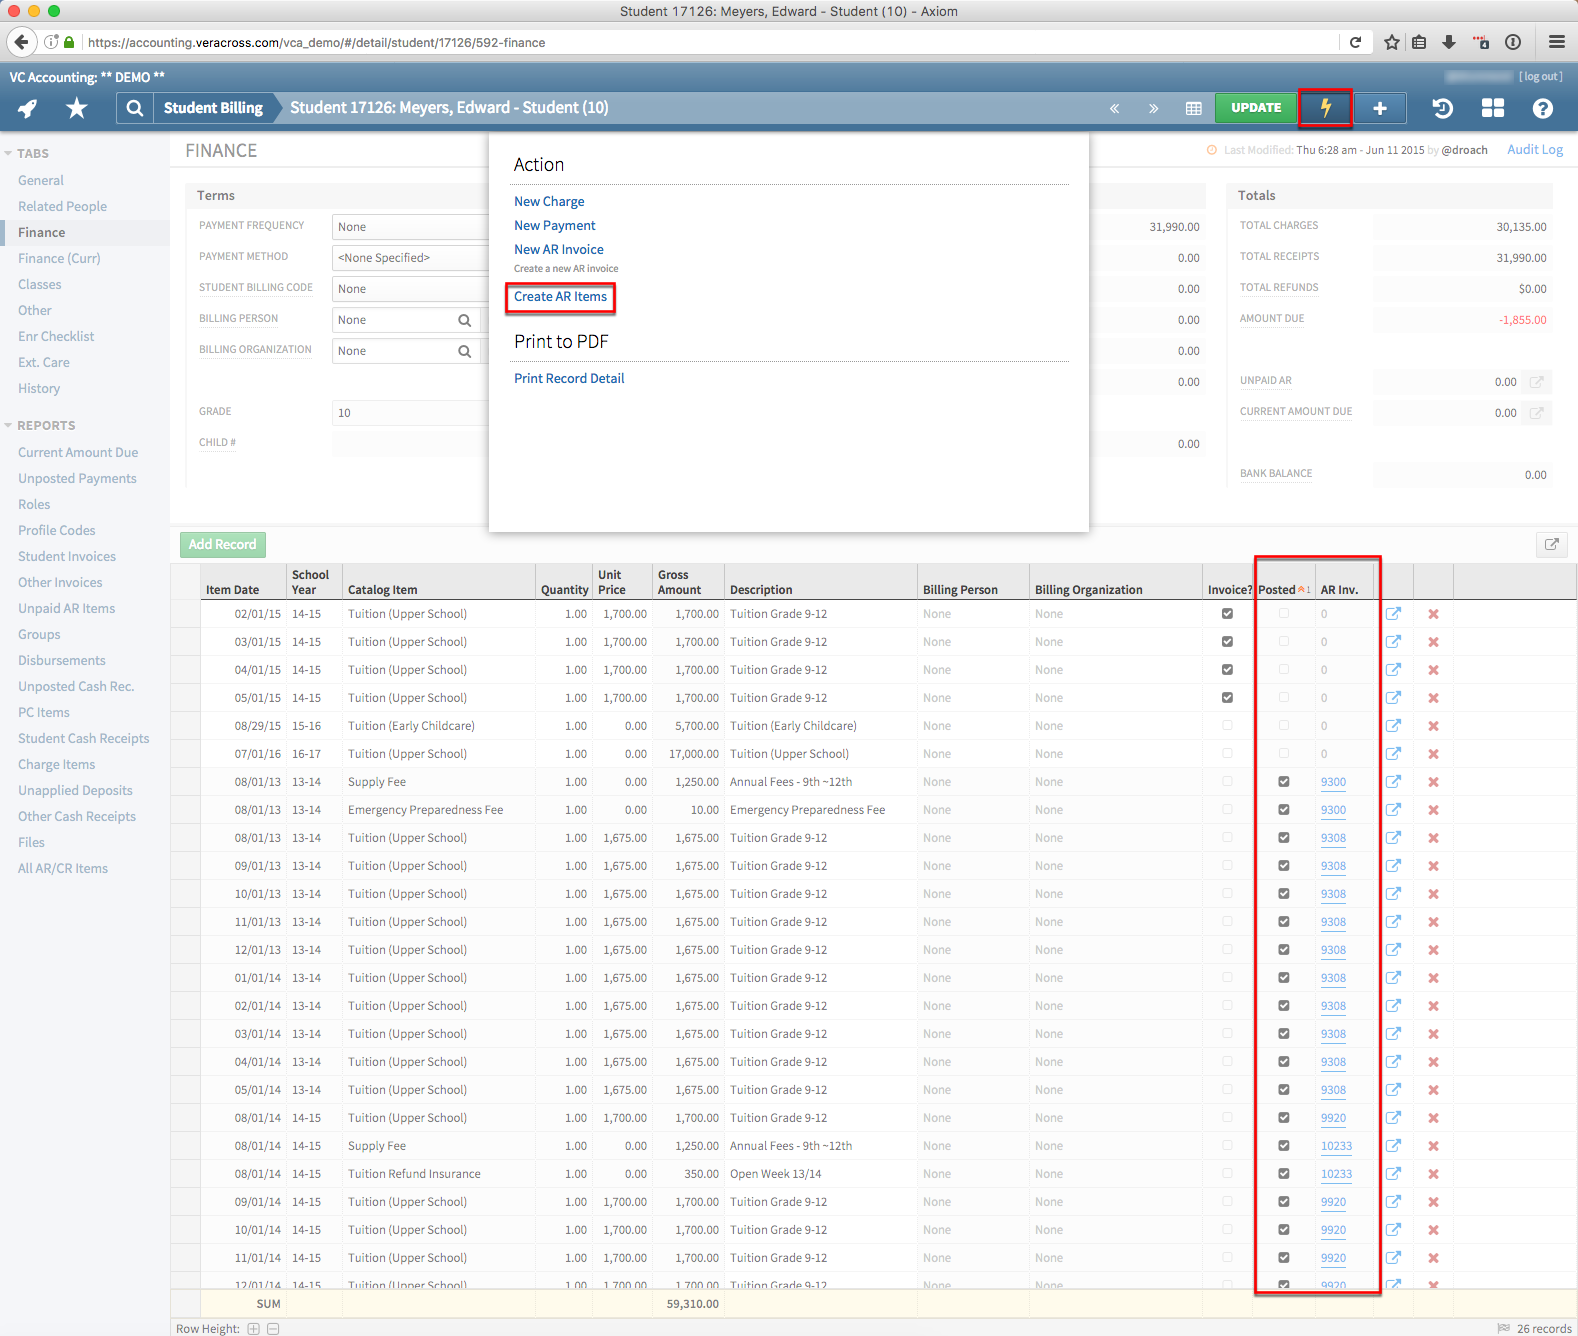Collapse the REPORTS sidebar section
This screenshot has width=1578, height=1336.
[8, 425]
